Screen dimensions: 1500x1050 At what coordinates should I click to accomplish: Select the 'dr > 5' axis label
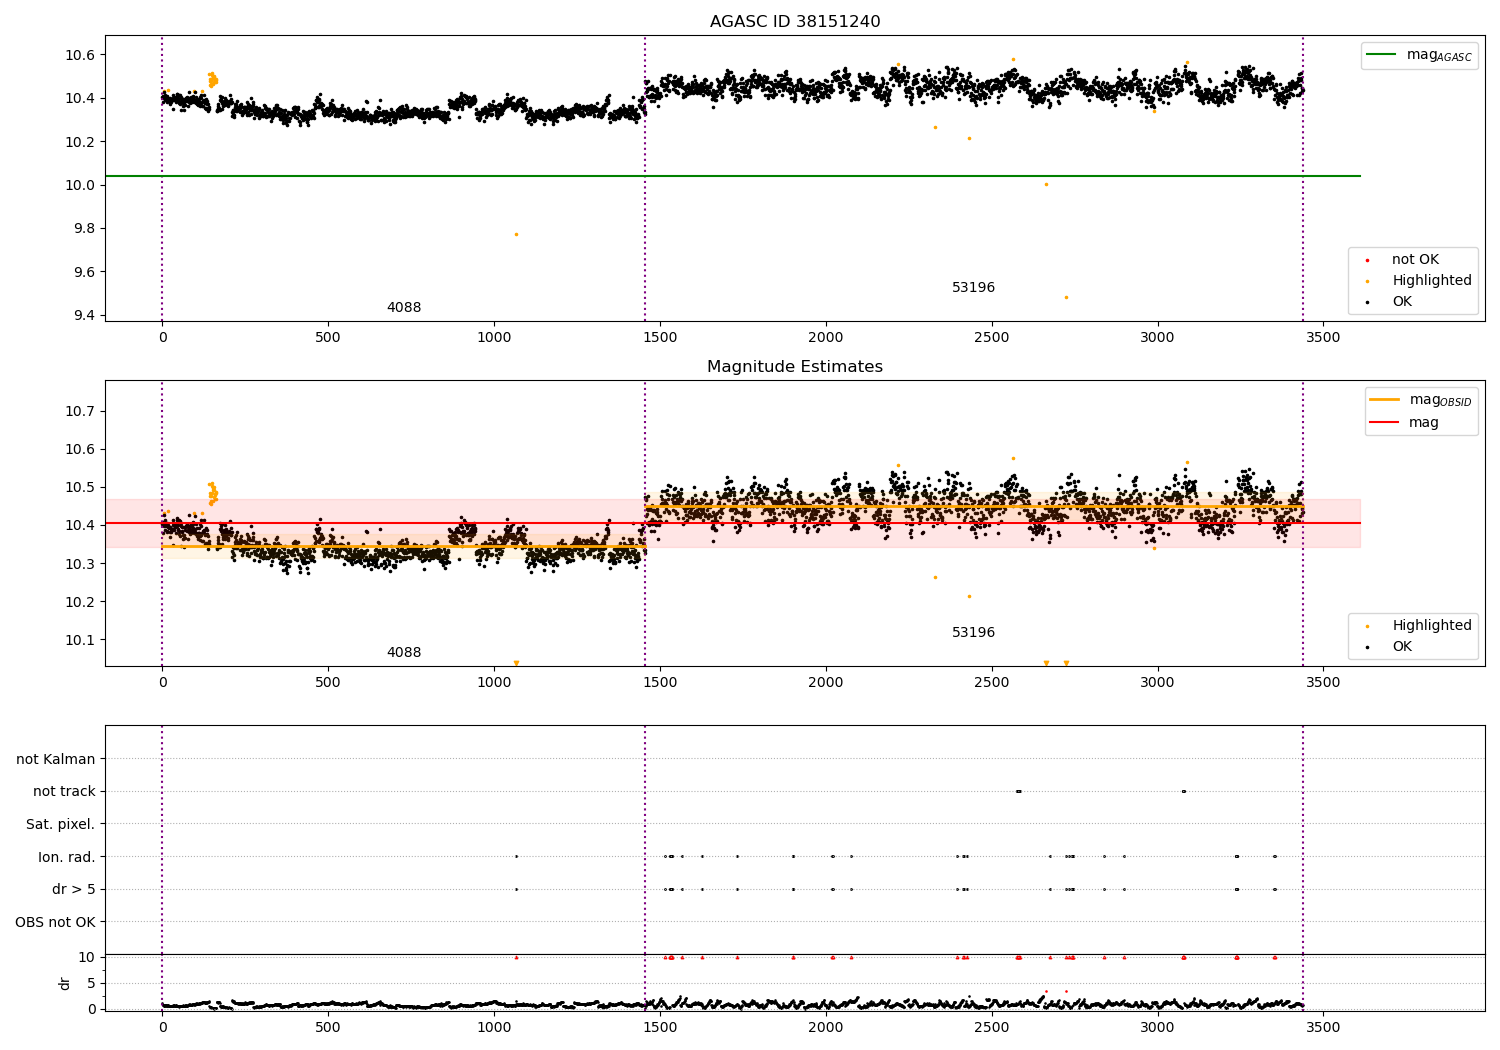click(x=74, y=890)
